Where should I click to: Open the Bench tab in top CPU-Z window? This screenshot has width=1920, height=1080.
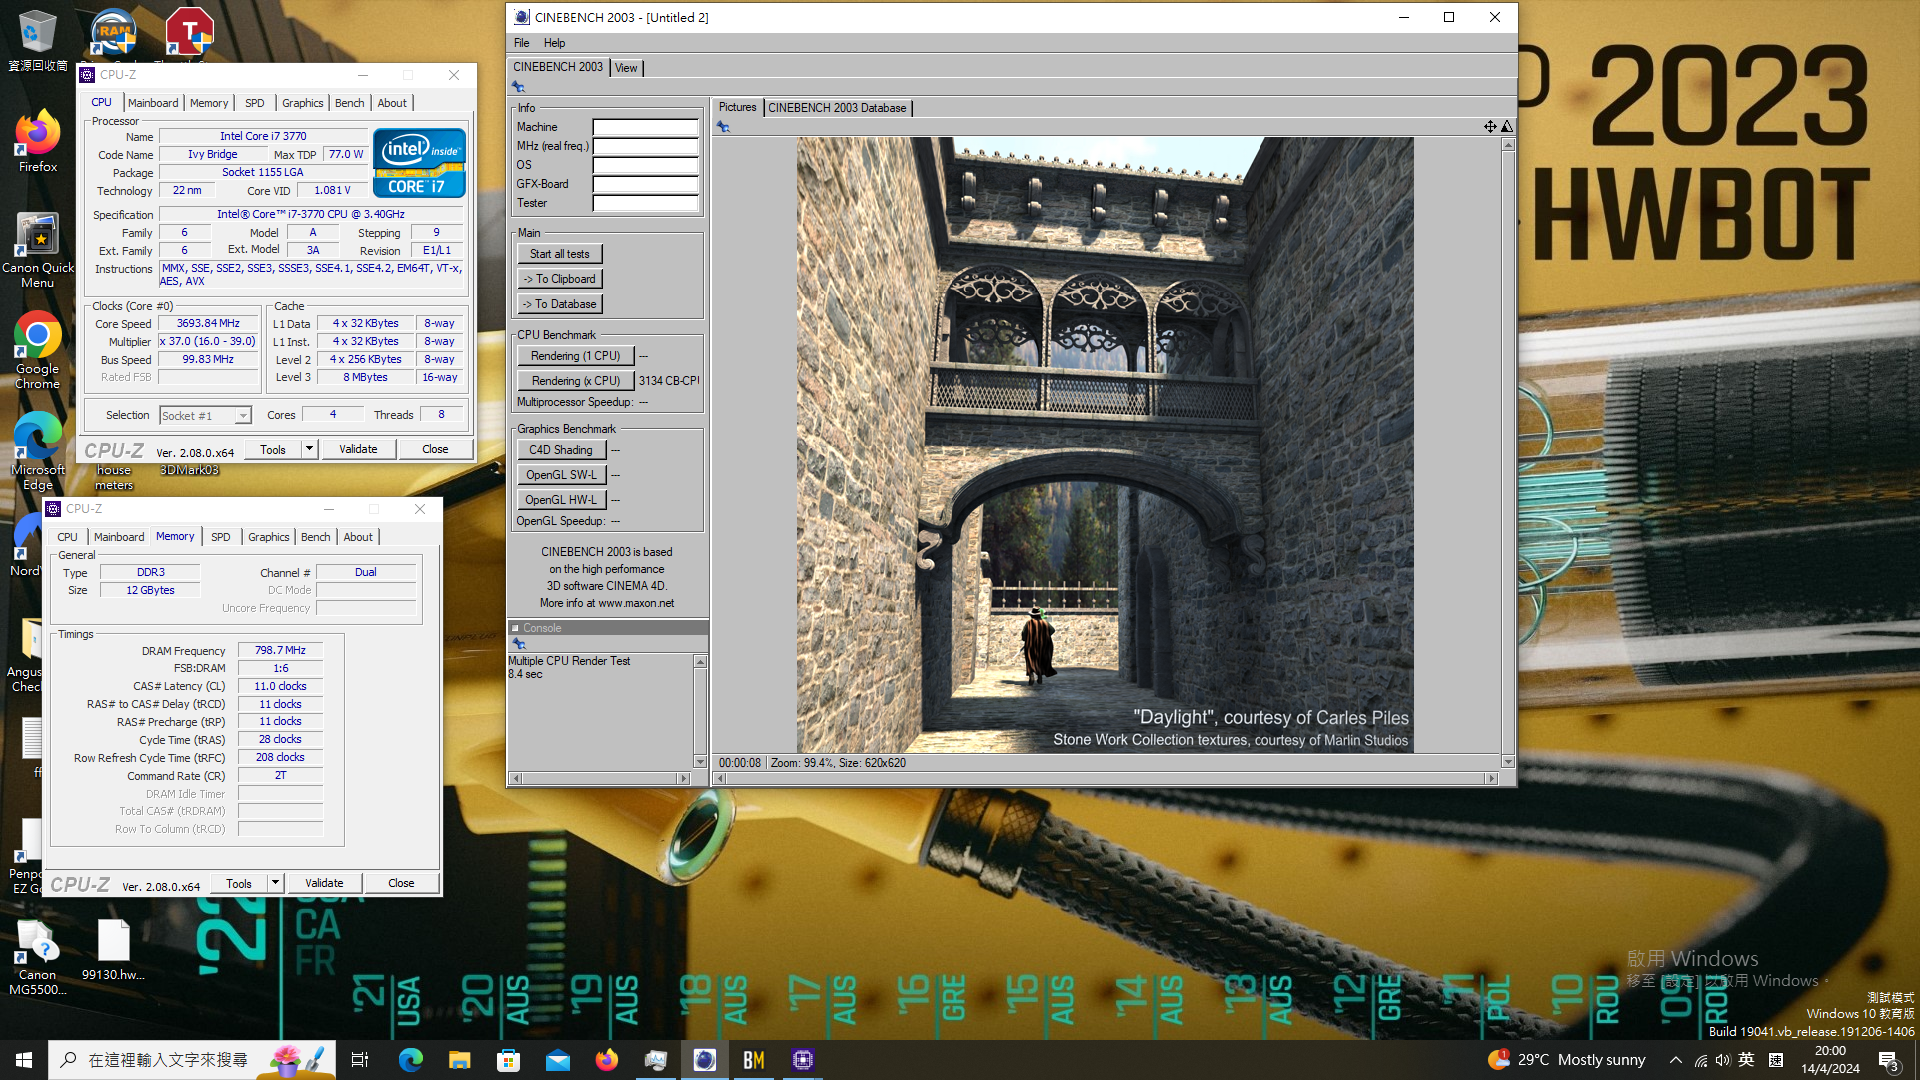(349, 103)
